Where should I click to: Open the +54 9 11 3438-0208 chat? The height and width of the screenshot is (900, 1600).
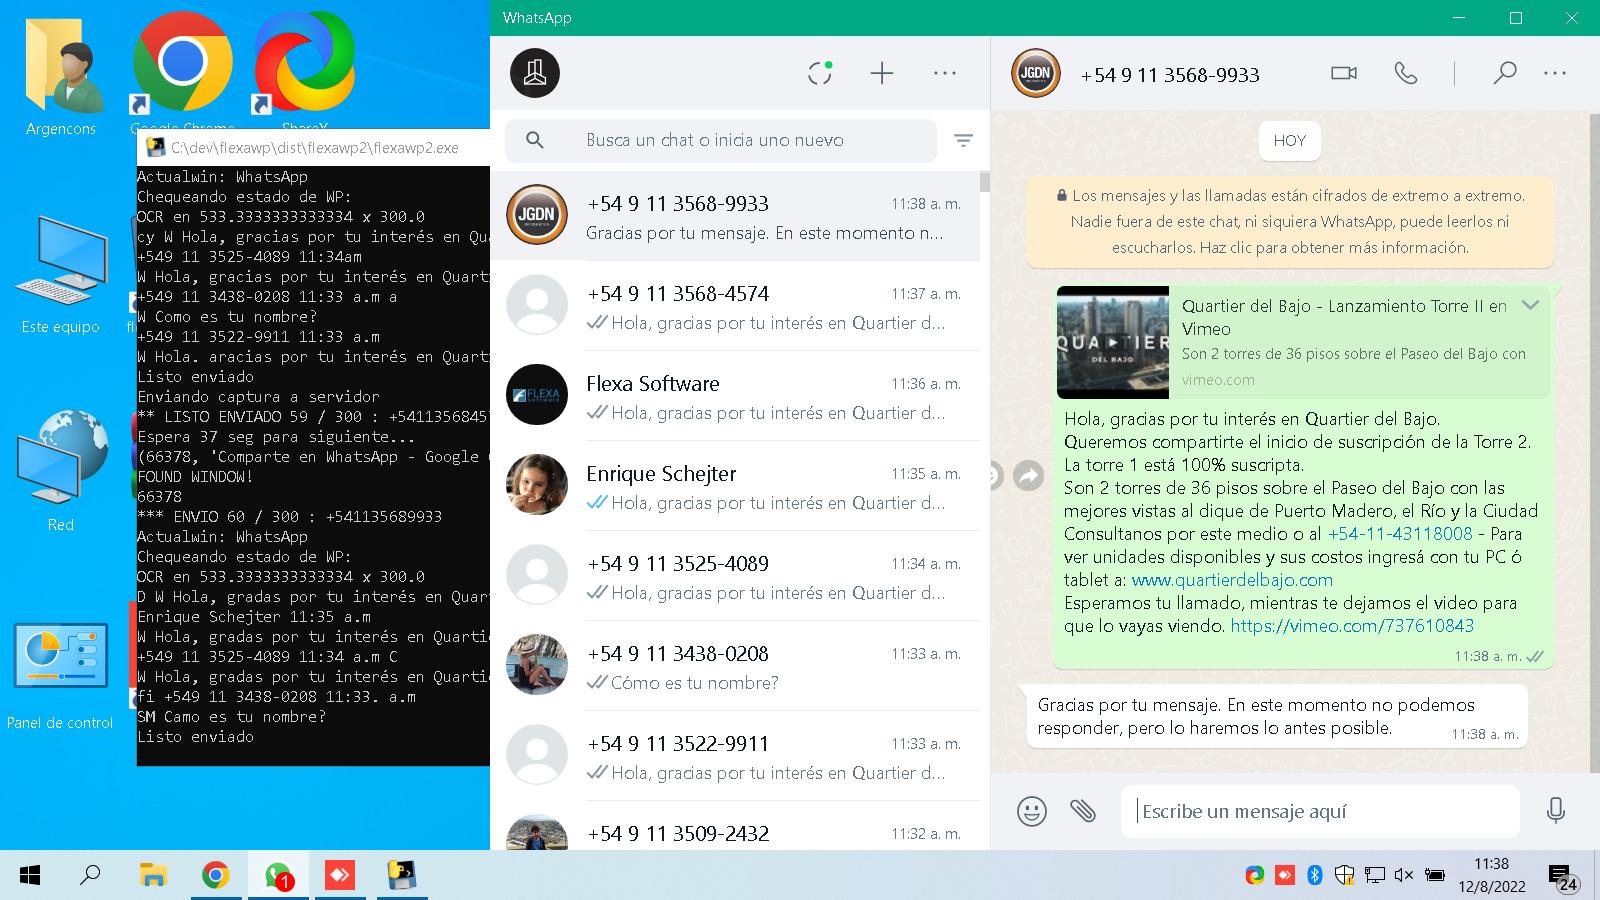pos(735,666)
